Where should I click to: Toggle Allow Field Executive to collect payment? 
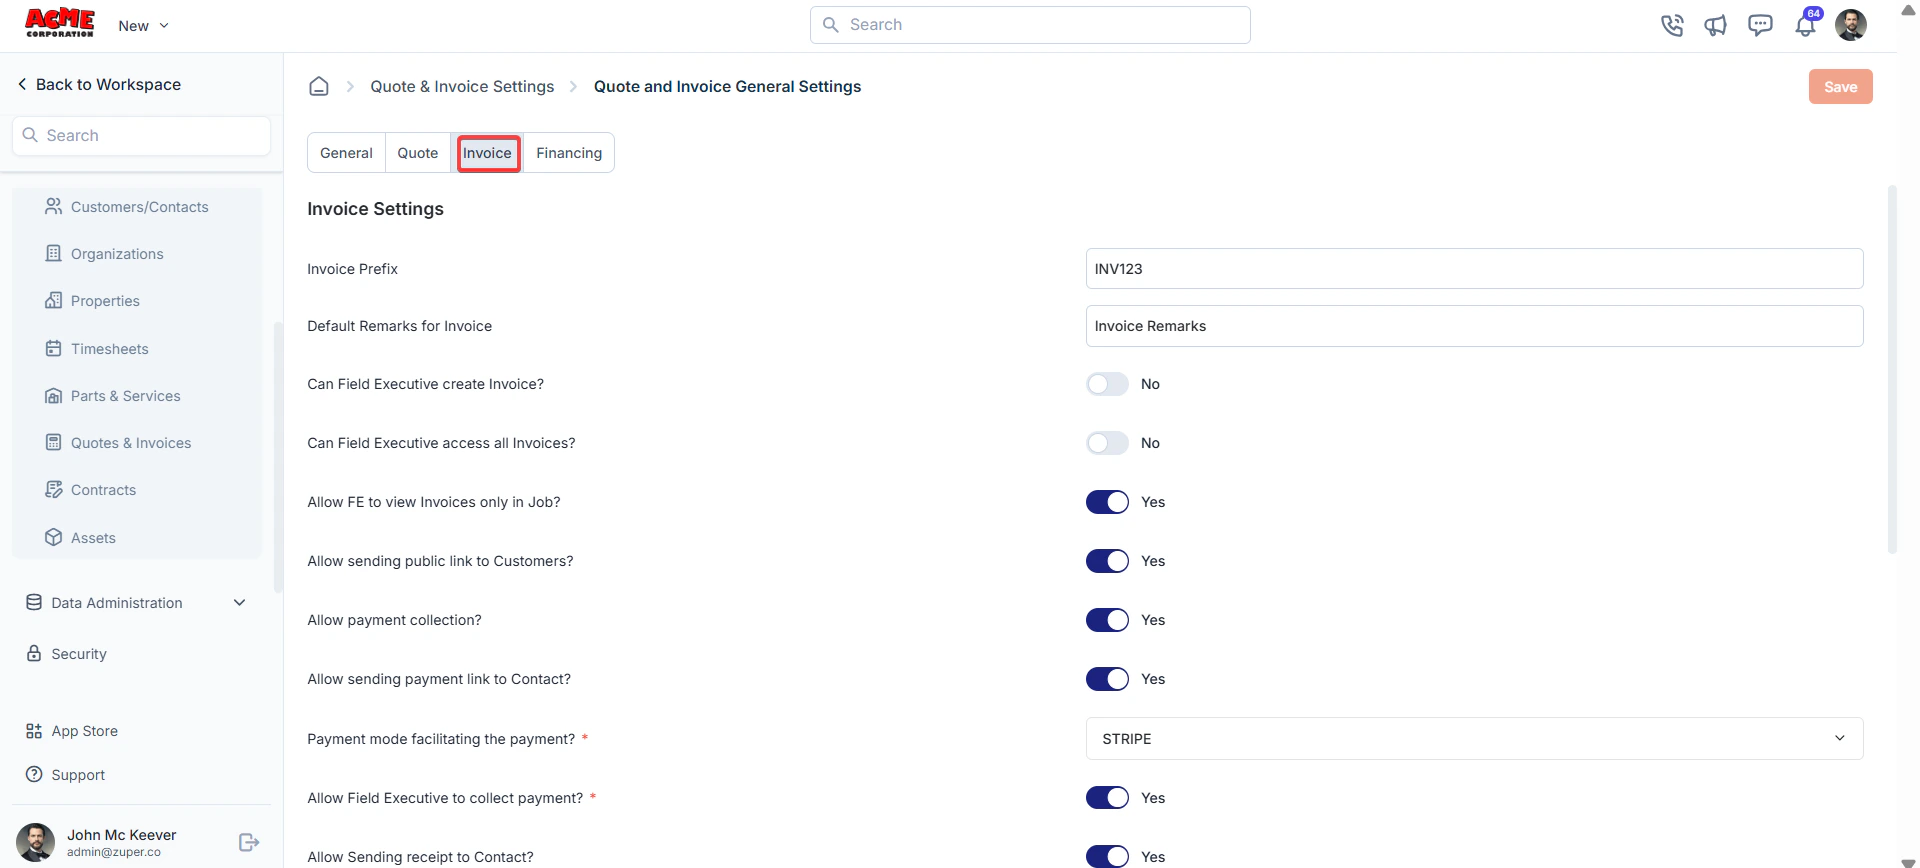click(1107, 797)
